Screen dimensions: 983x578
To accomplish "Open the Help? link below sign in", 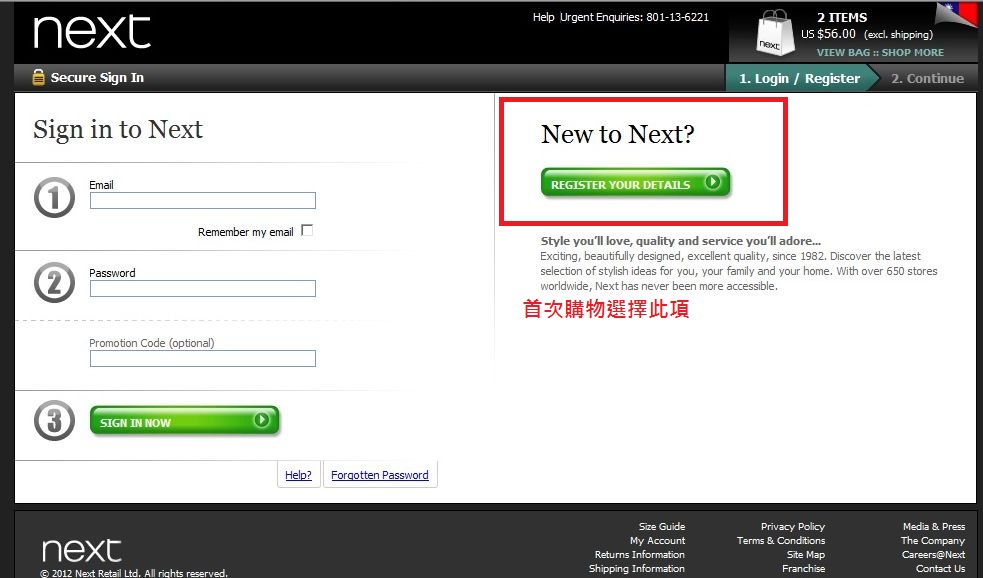I will (298, 475).
